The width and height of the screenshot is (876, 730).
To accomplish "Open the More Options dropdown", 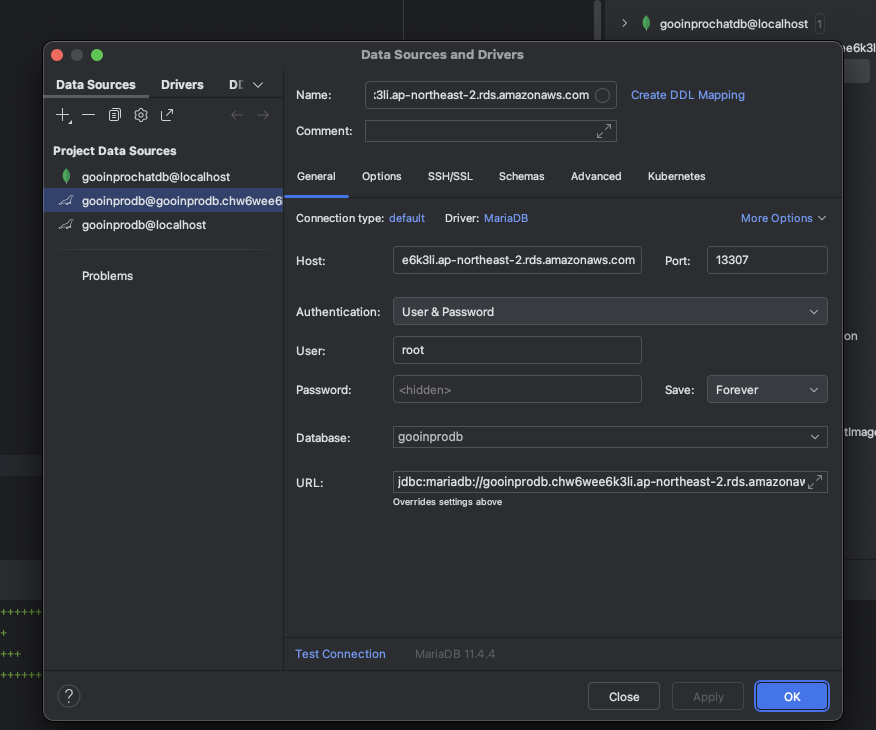I will 783,218.
